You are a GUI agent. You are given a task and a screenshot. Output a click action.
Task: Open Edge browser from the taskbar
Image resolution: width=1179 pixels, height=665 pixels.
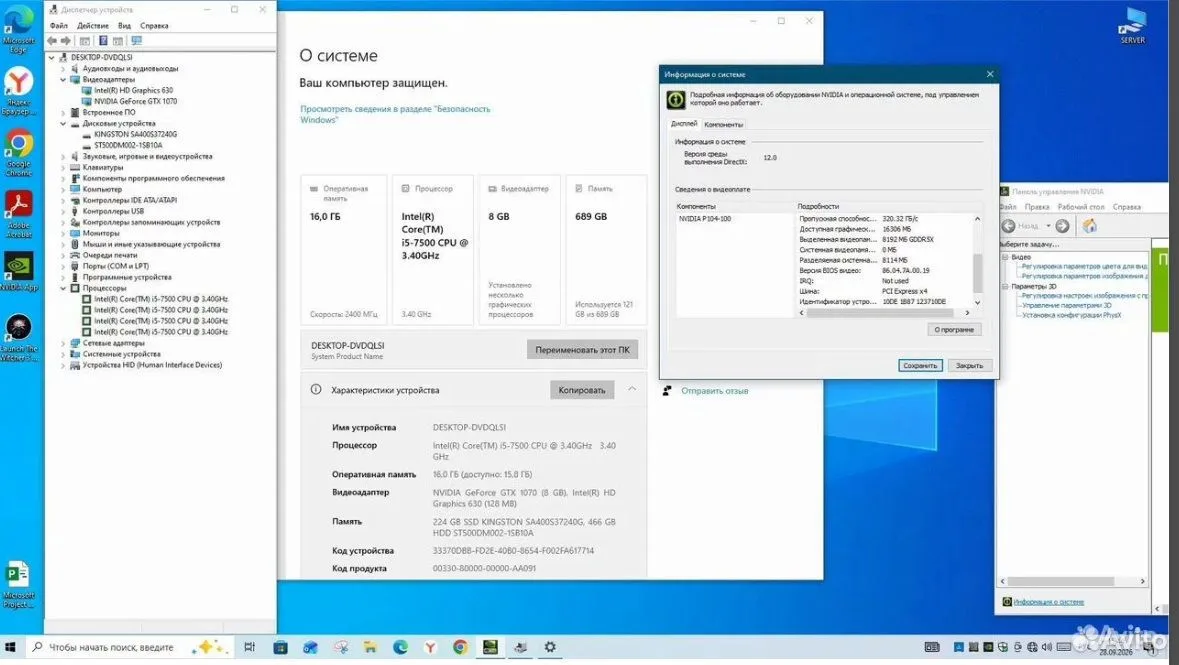pyautogui.click(x=400, y=647)
